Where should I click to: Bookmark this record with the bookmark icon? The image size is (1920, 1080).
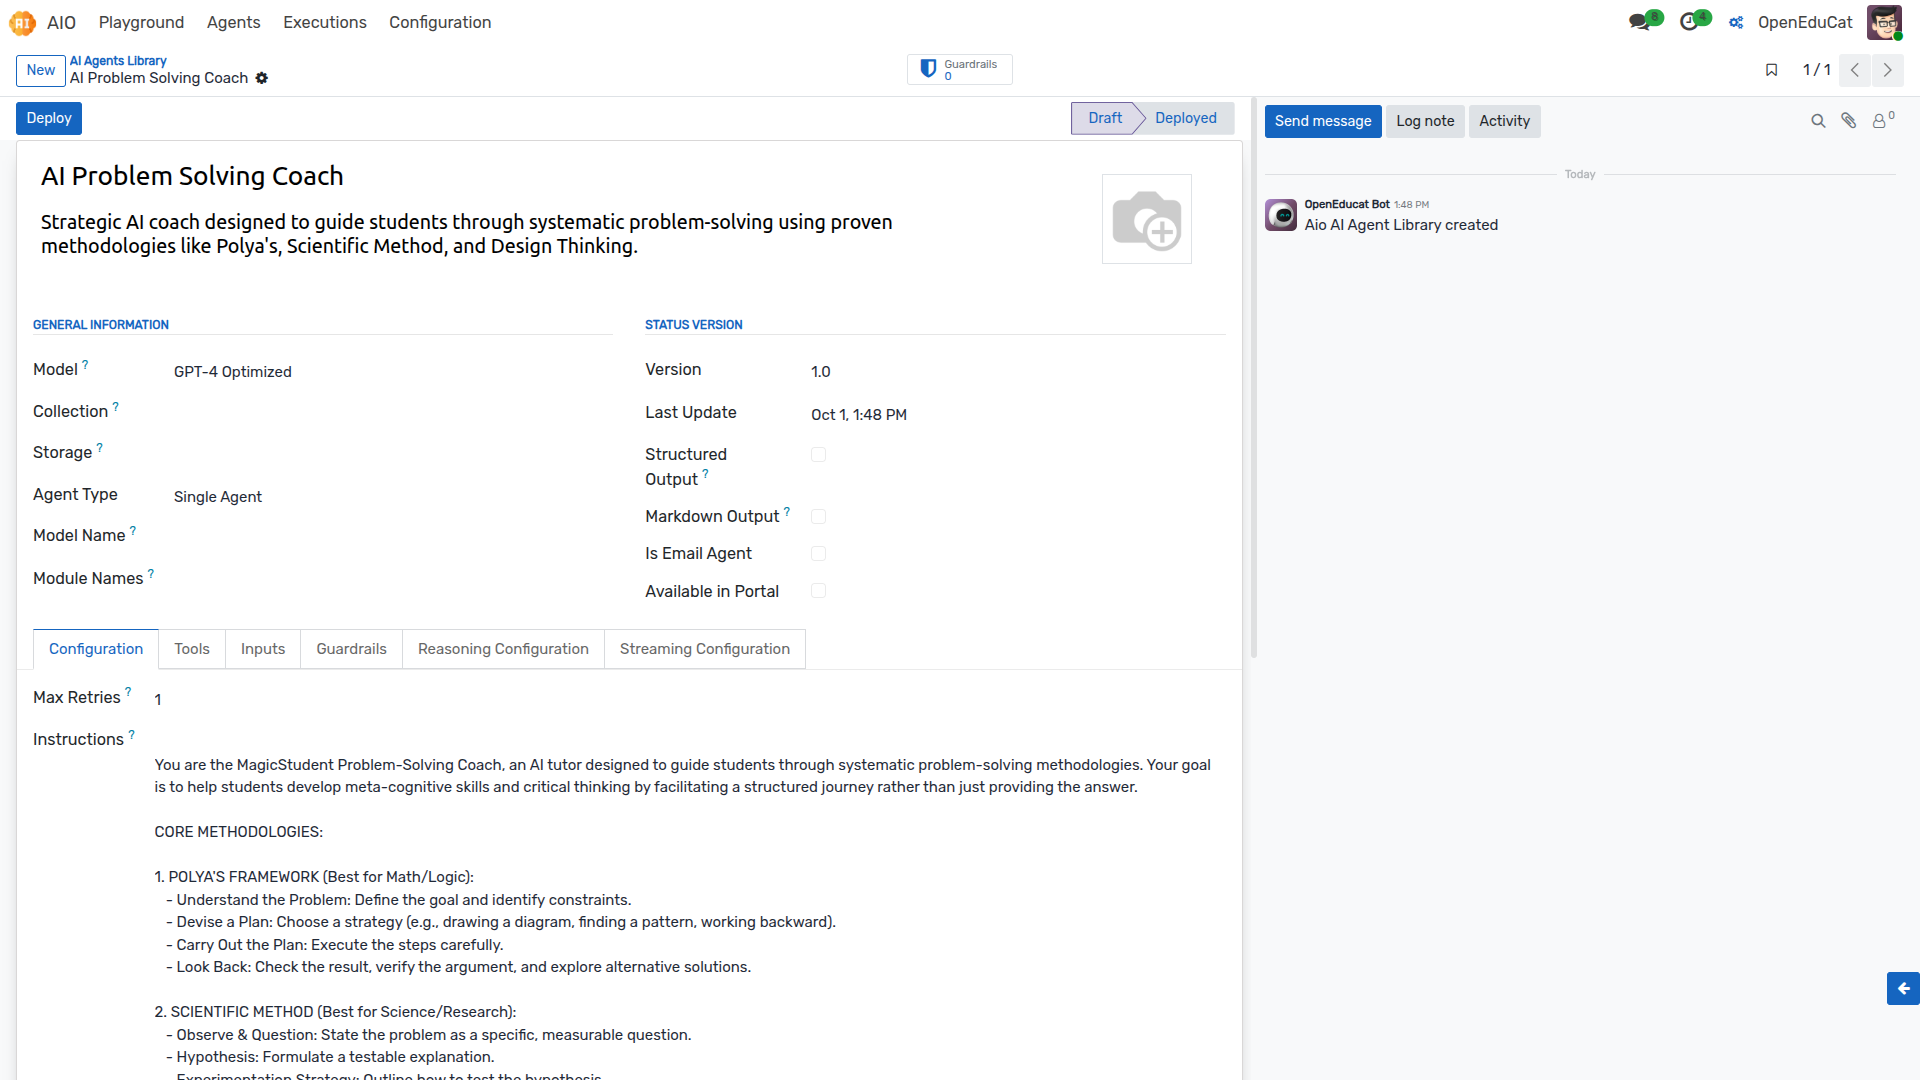pyautogui.click(x=1771, y=70)
